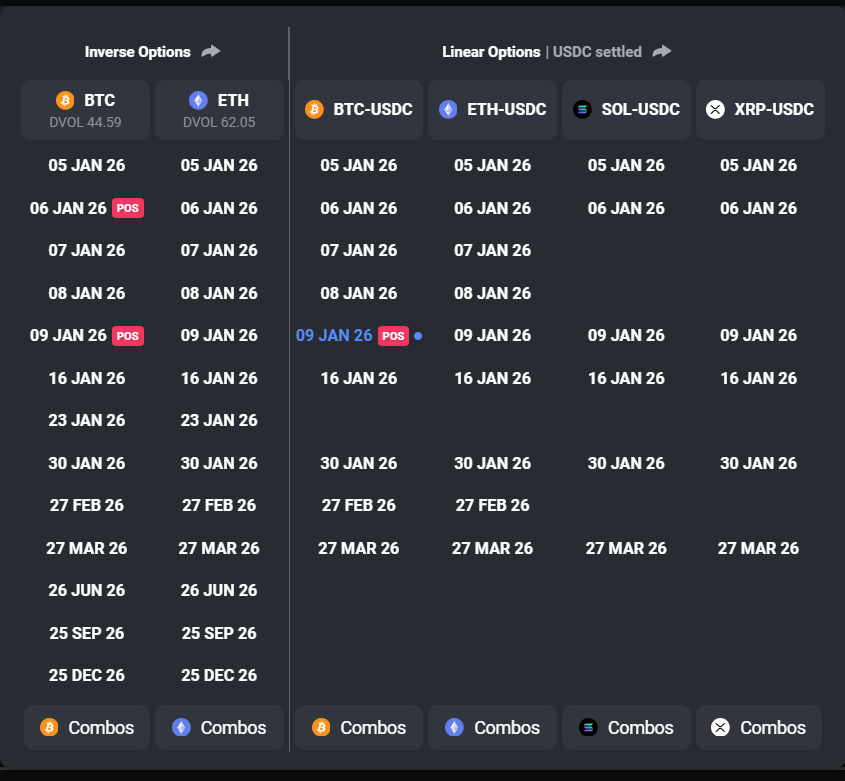This screenshot has height=781, width=845.
Task: Open SOL-USDC Combos
Action: pos(626,728)
